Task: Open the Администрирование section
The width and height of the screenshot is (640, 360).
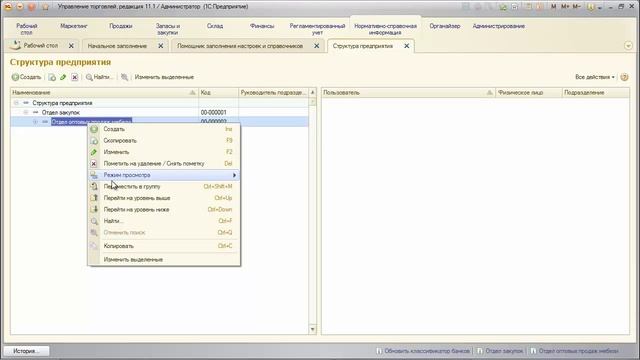Action: pos(498,26)
